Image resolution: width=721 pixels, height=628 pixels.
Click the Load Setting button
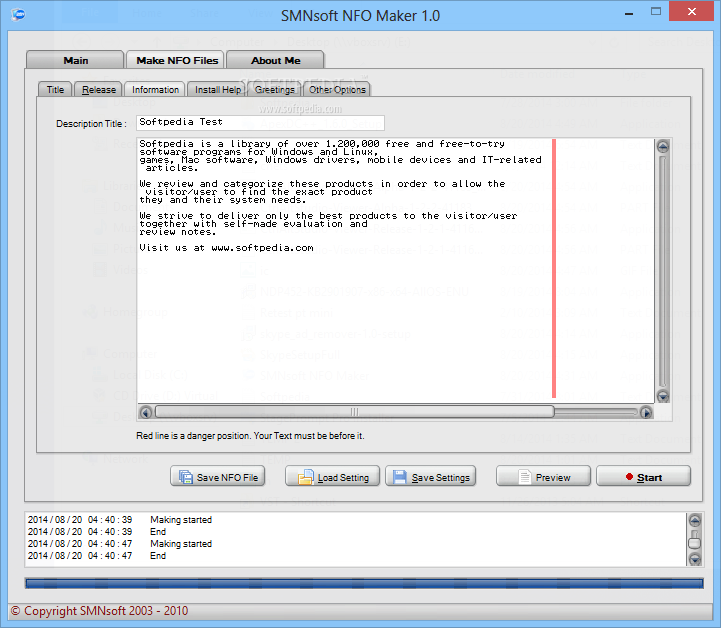point(332,476)
